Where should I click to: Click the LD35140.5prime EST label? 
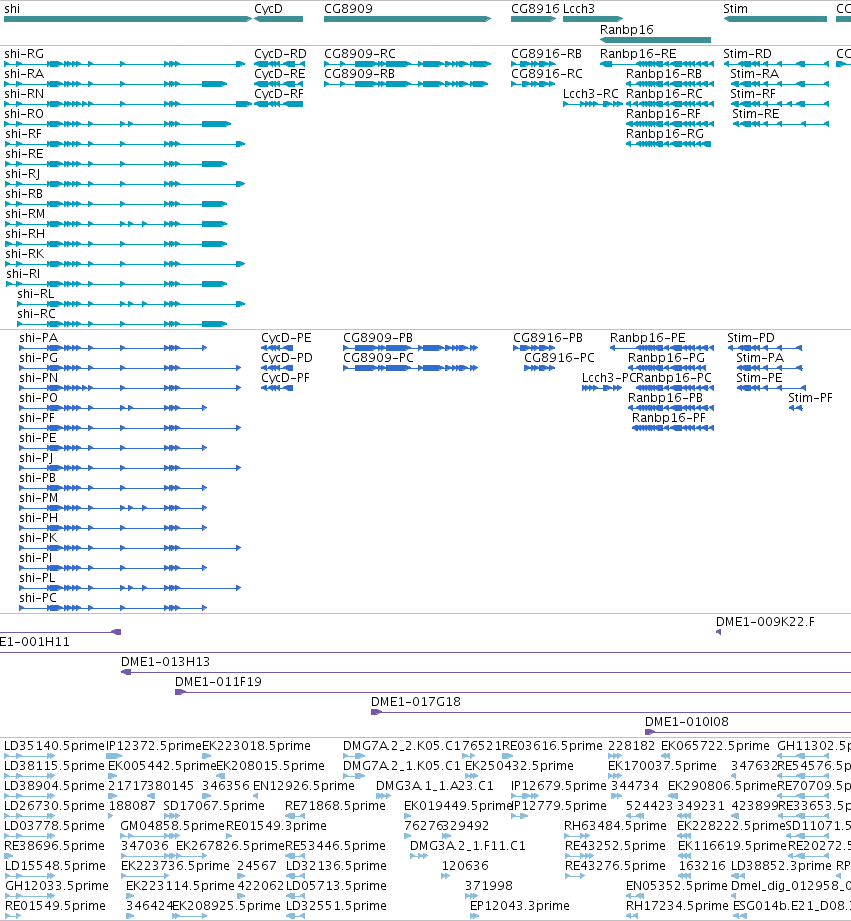click(54, 747)
